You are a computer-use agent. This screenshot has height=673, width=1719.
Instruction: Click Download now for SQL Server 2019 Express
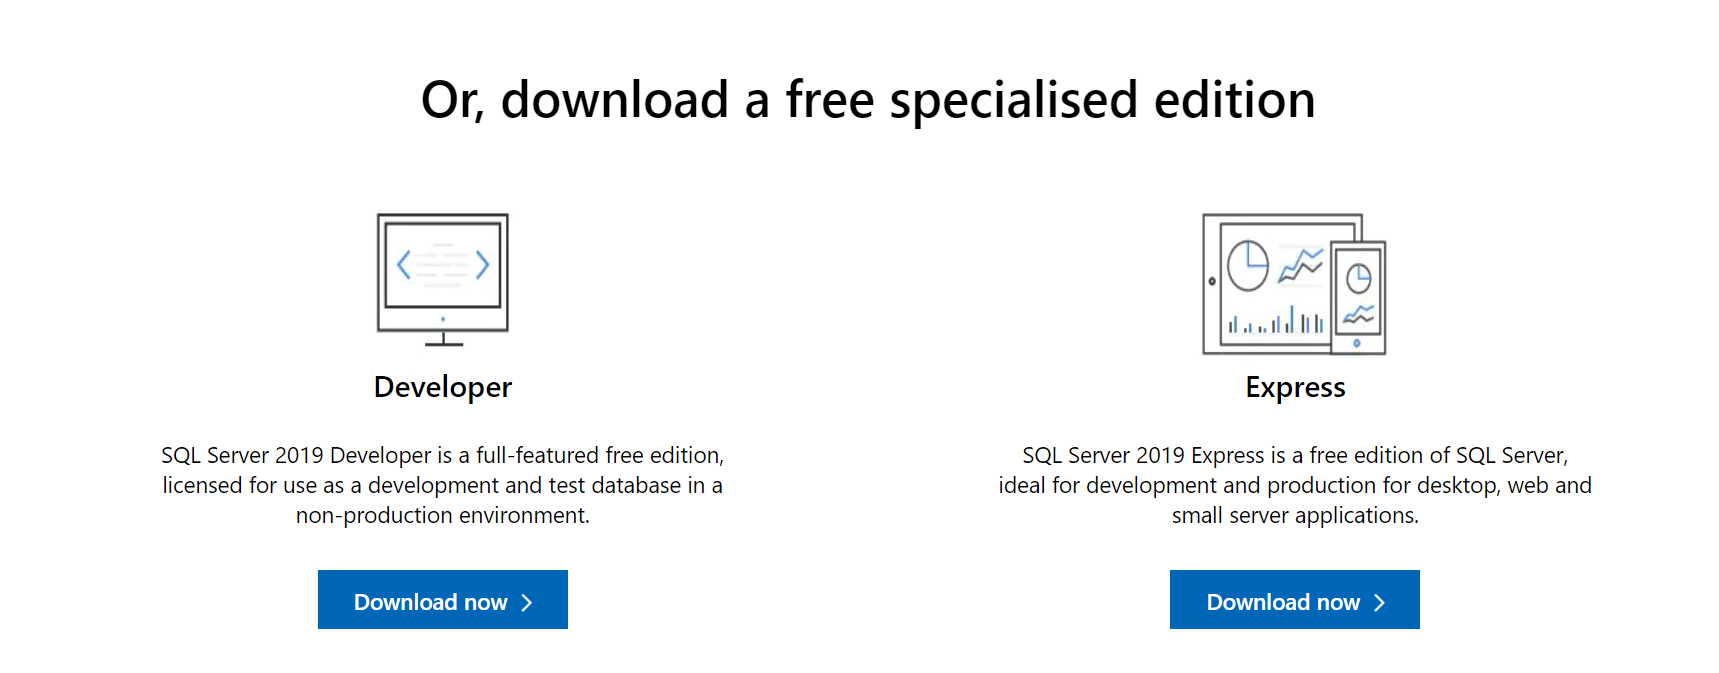tap(1294, 599)
